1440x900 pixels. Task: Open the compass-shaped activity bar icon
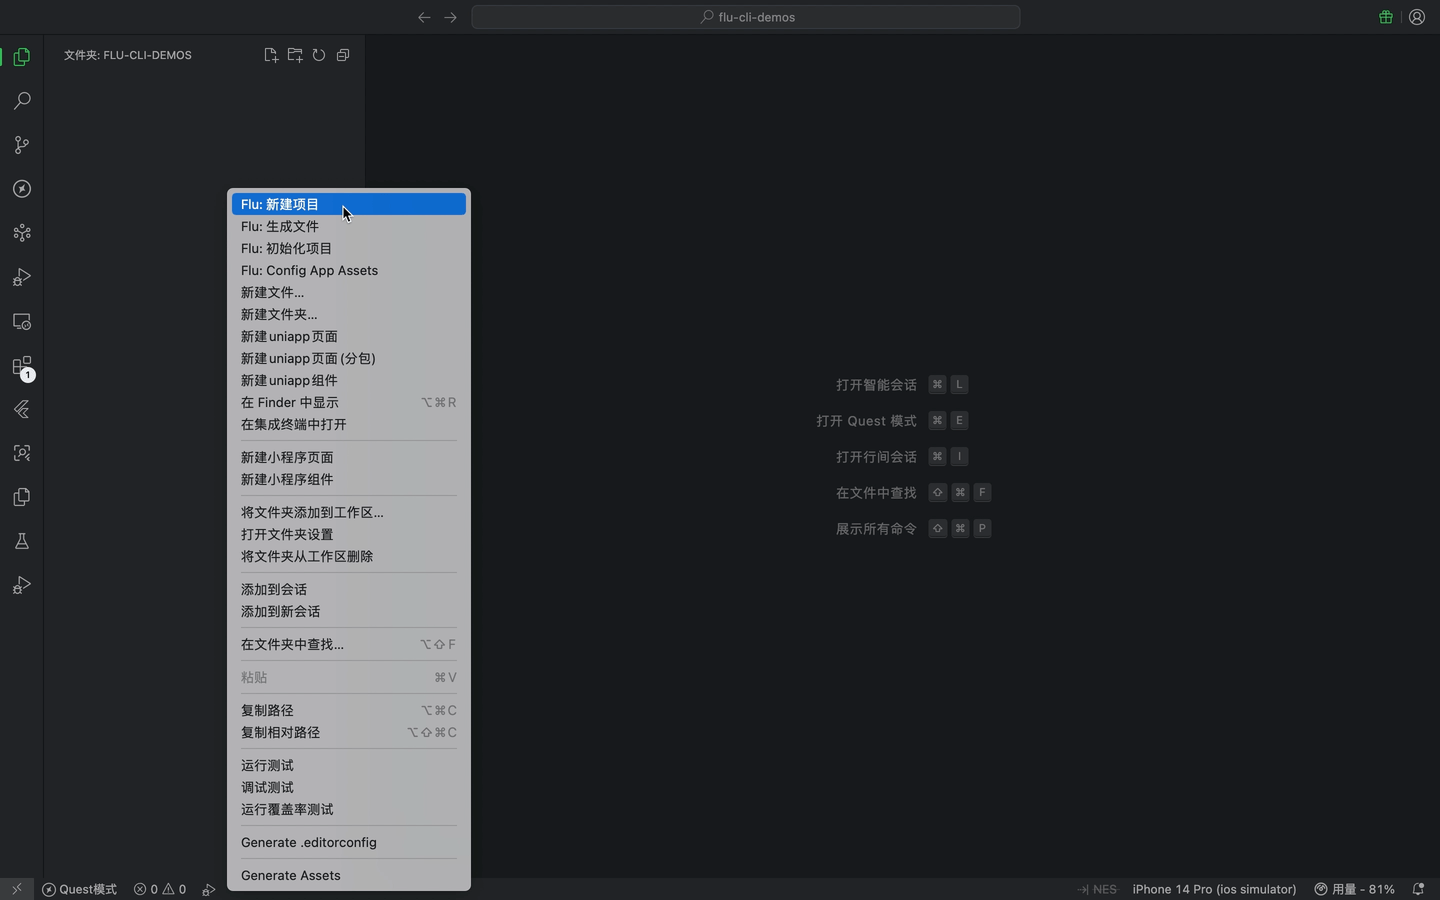pyautogui.click(x=22, y=189)
